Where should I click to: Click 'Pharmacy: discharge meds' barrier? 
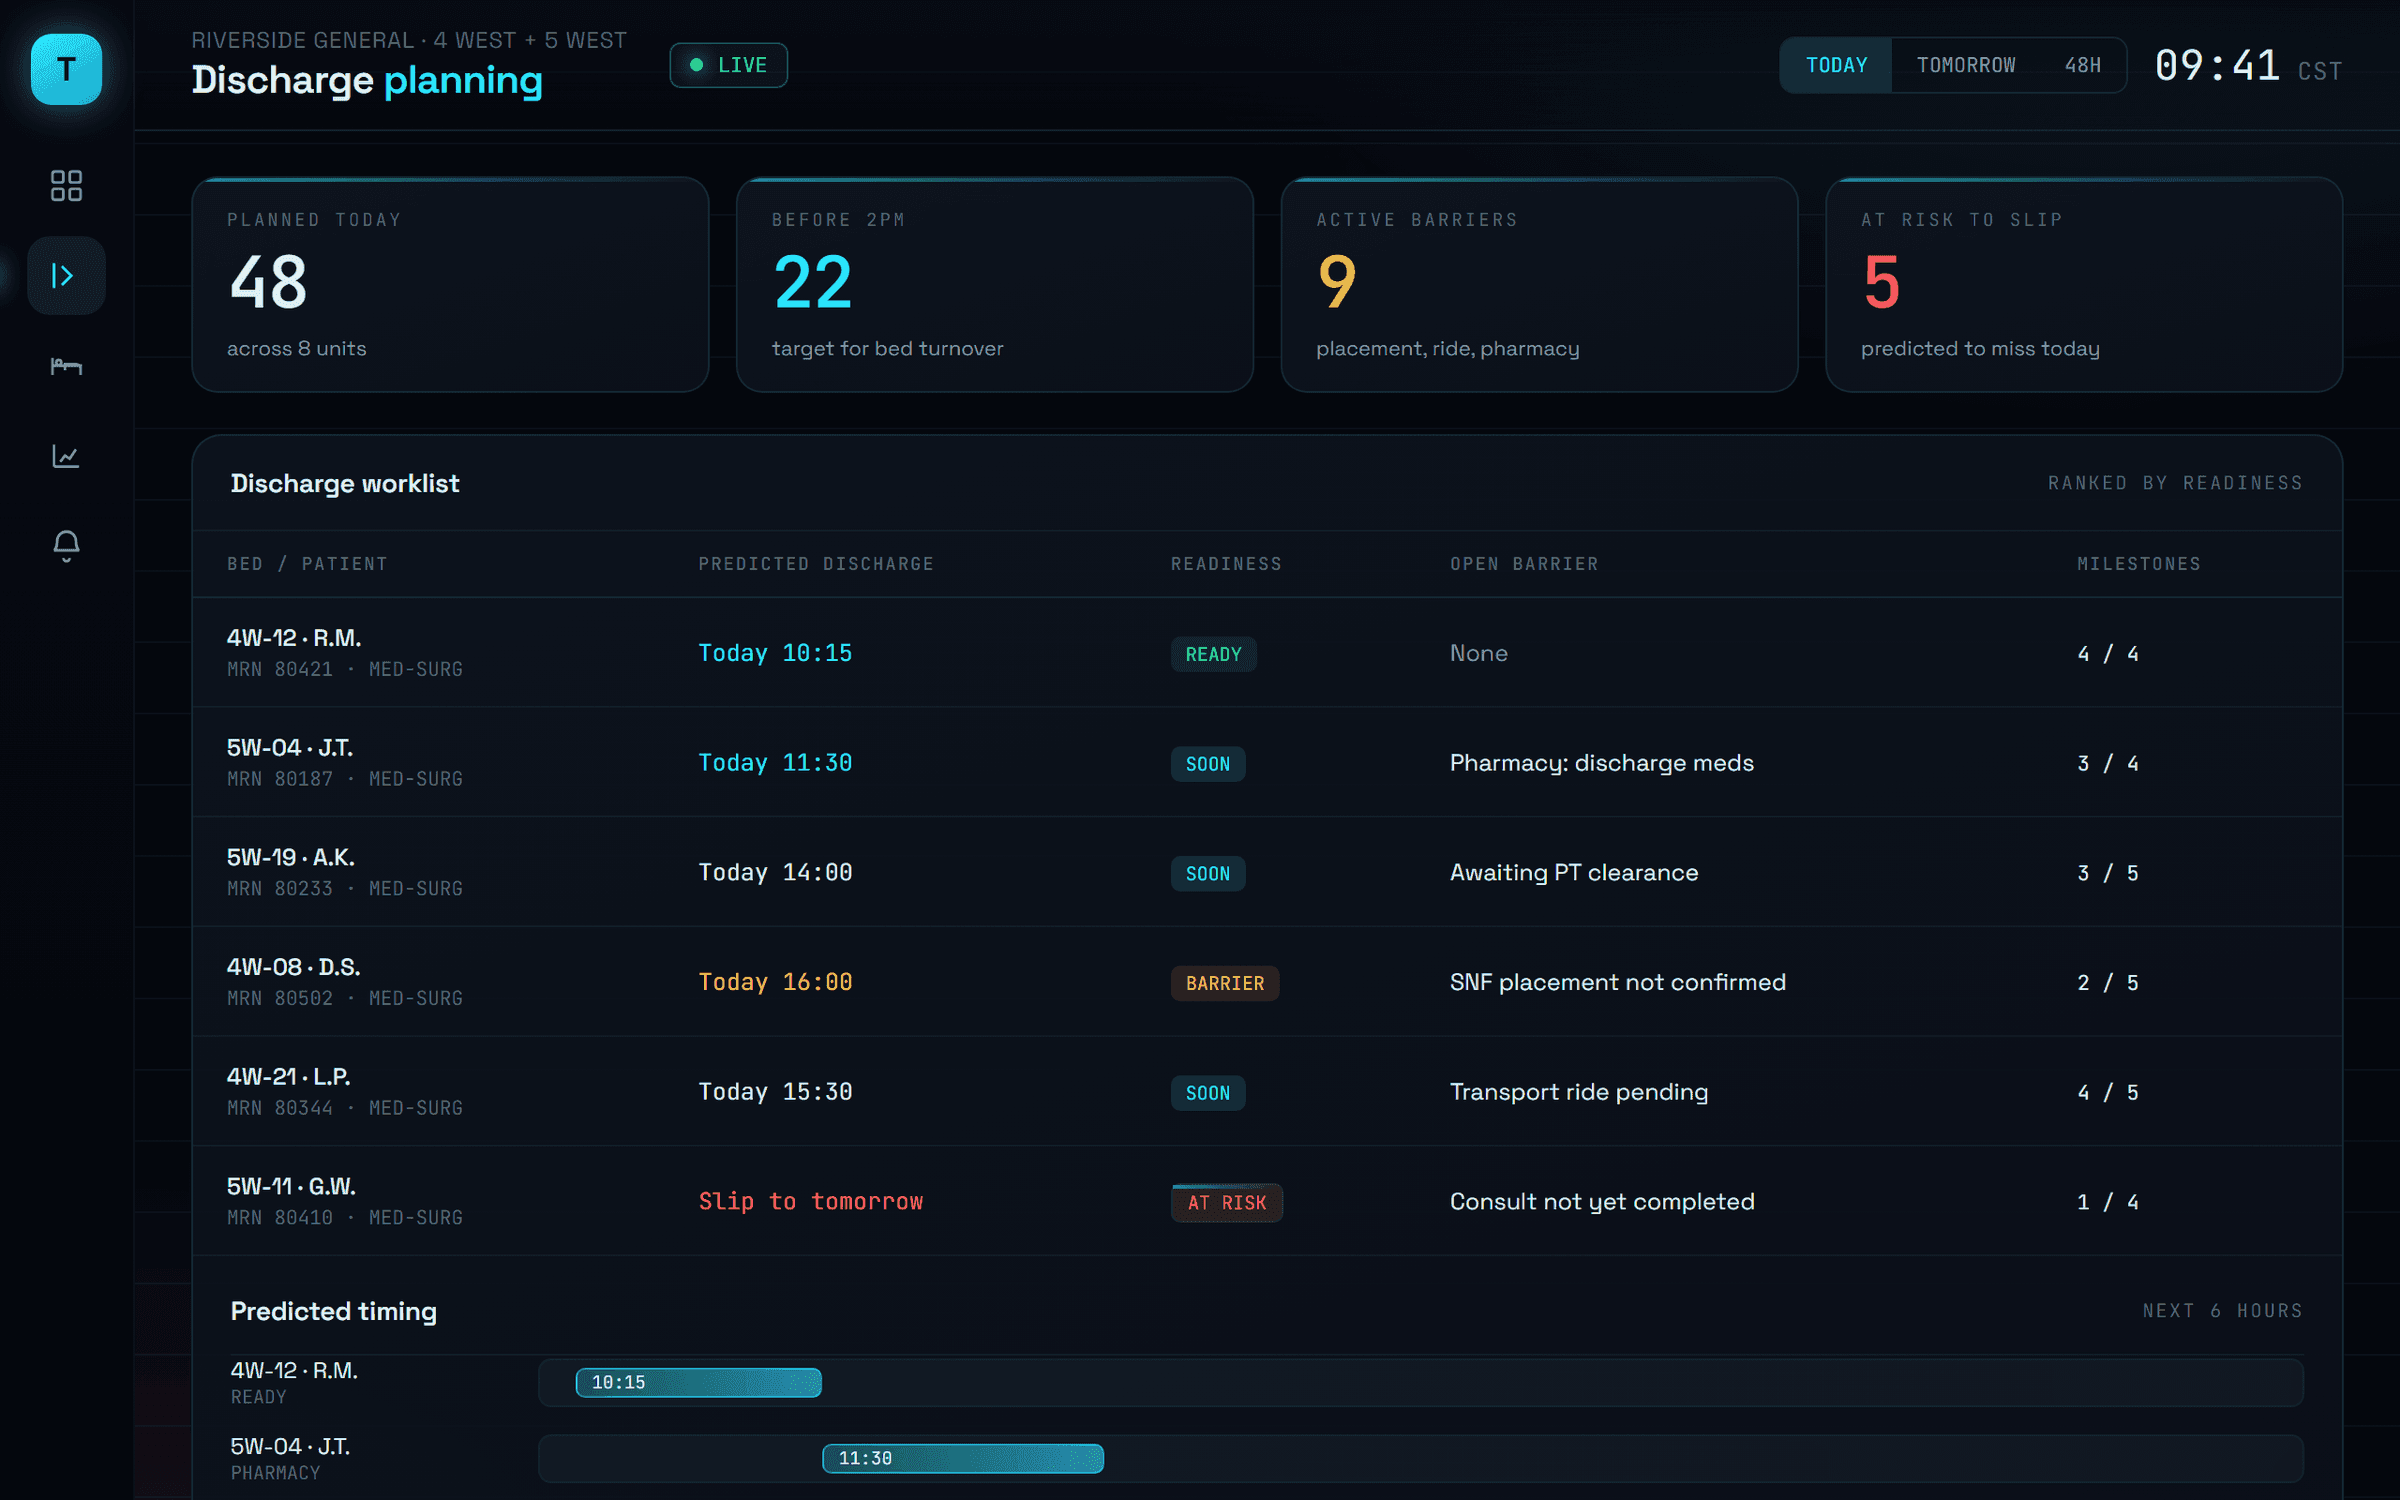(1602, 763)
